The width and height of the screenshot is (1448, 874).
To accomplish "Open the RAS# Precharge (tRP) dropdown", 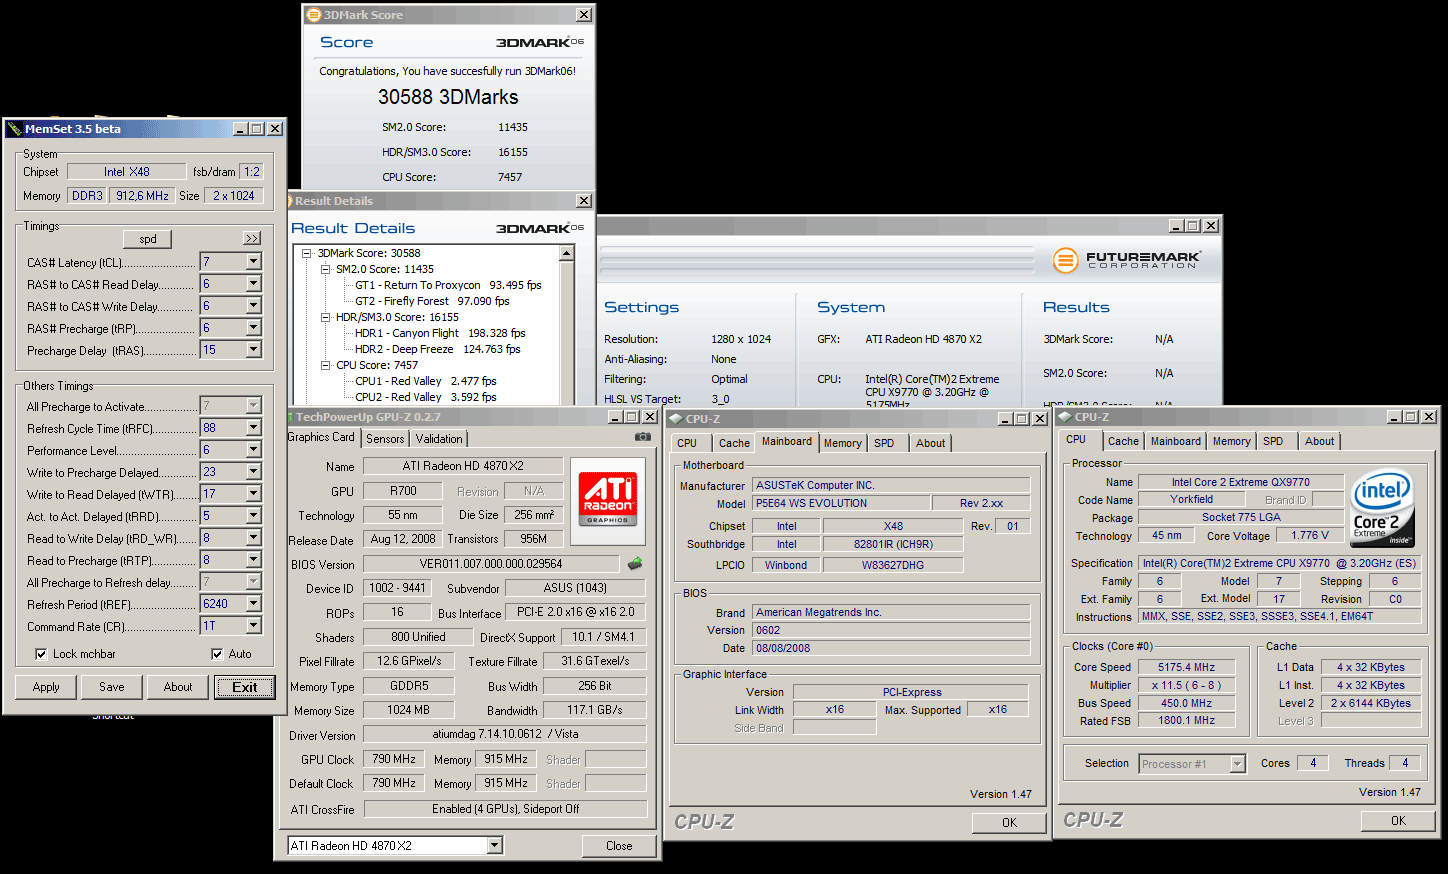I will [x=253, y=328].
